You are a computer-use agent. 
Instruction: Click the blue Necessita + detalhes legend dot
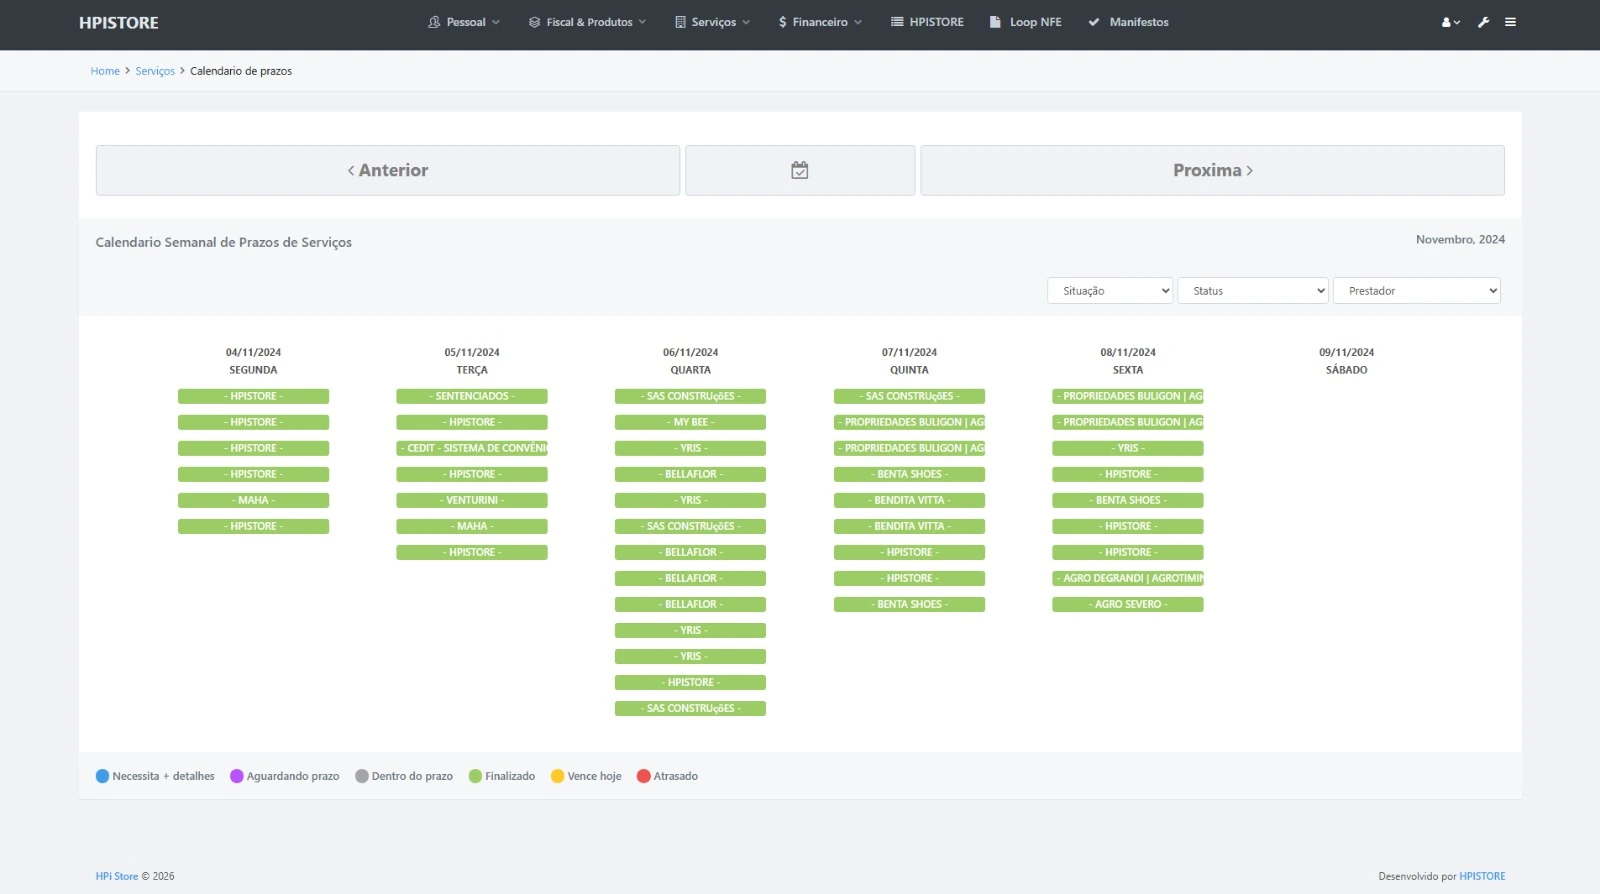tap(102, 776)
